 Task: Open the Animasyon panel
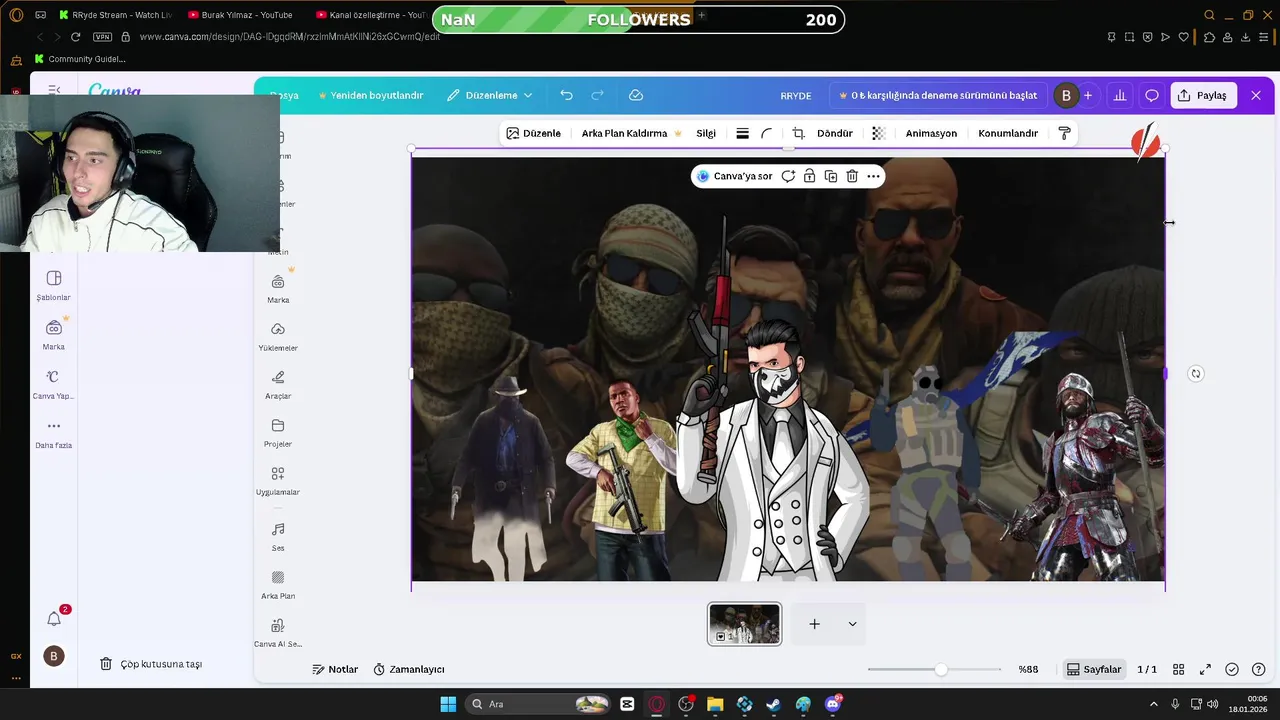click(931, 133)
